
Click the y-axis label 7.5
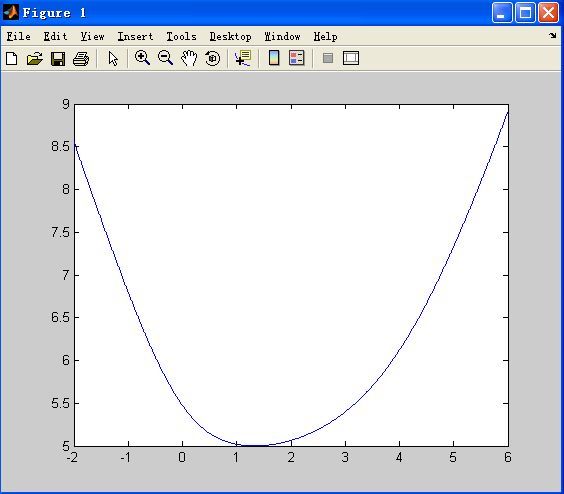[x=60, y=232]
